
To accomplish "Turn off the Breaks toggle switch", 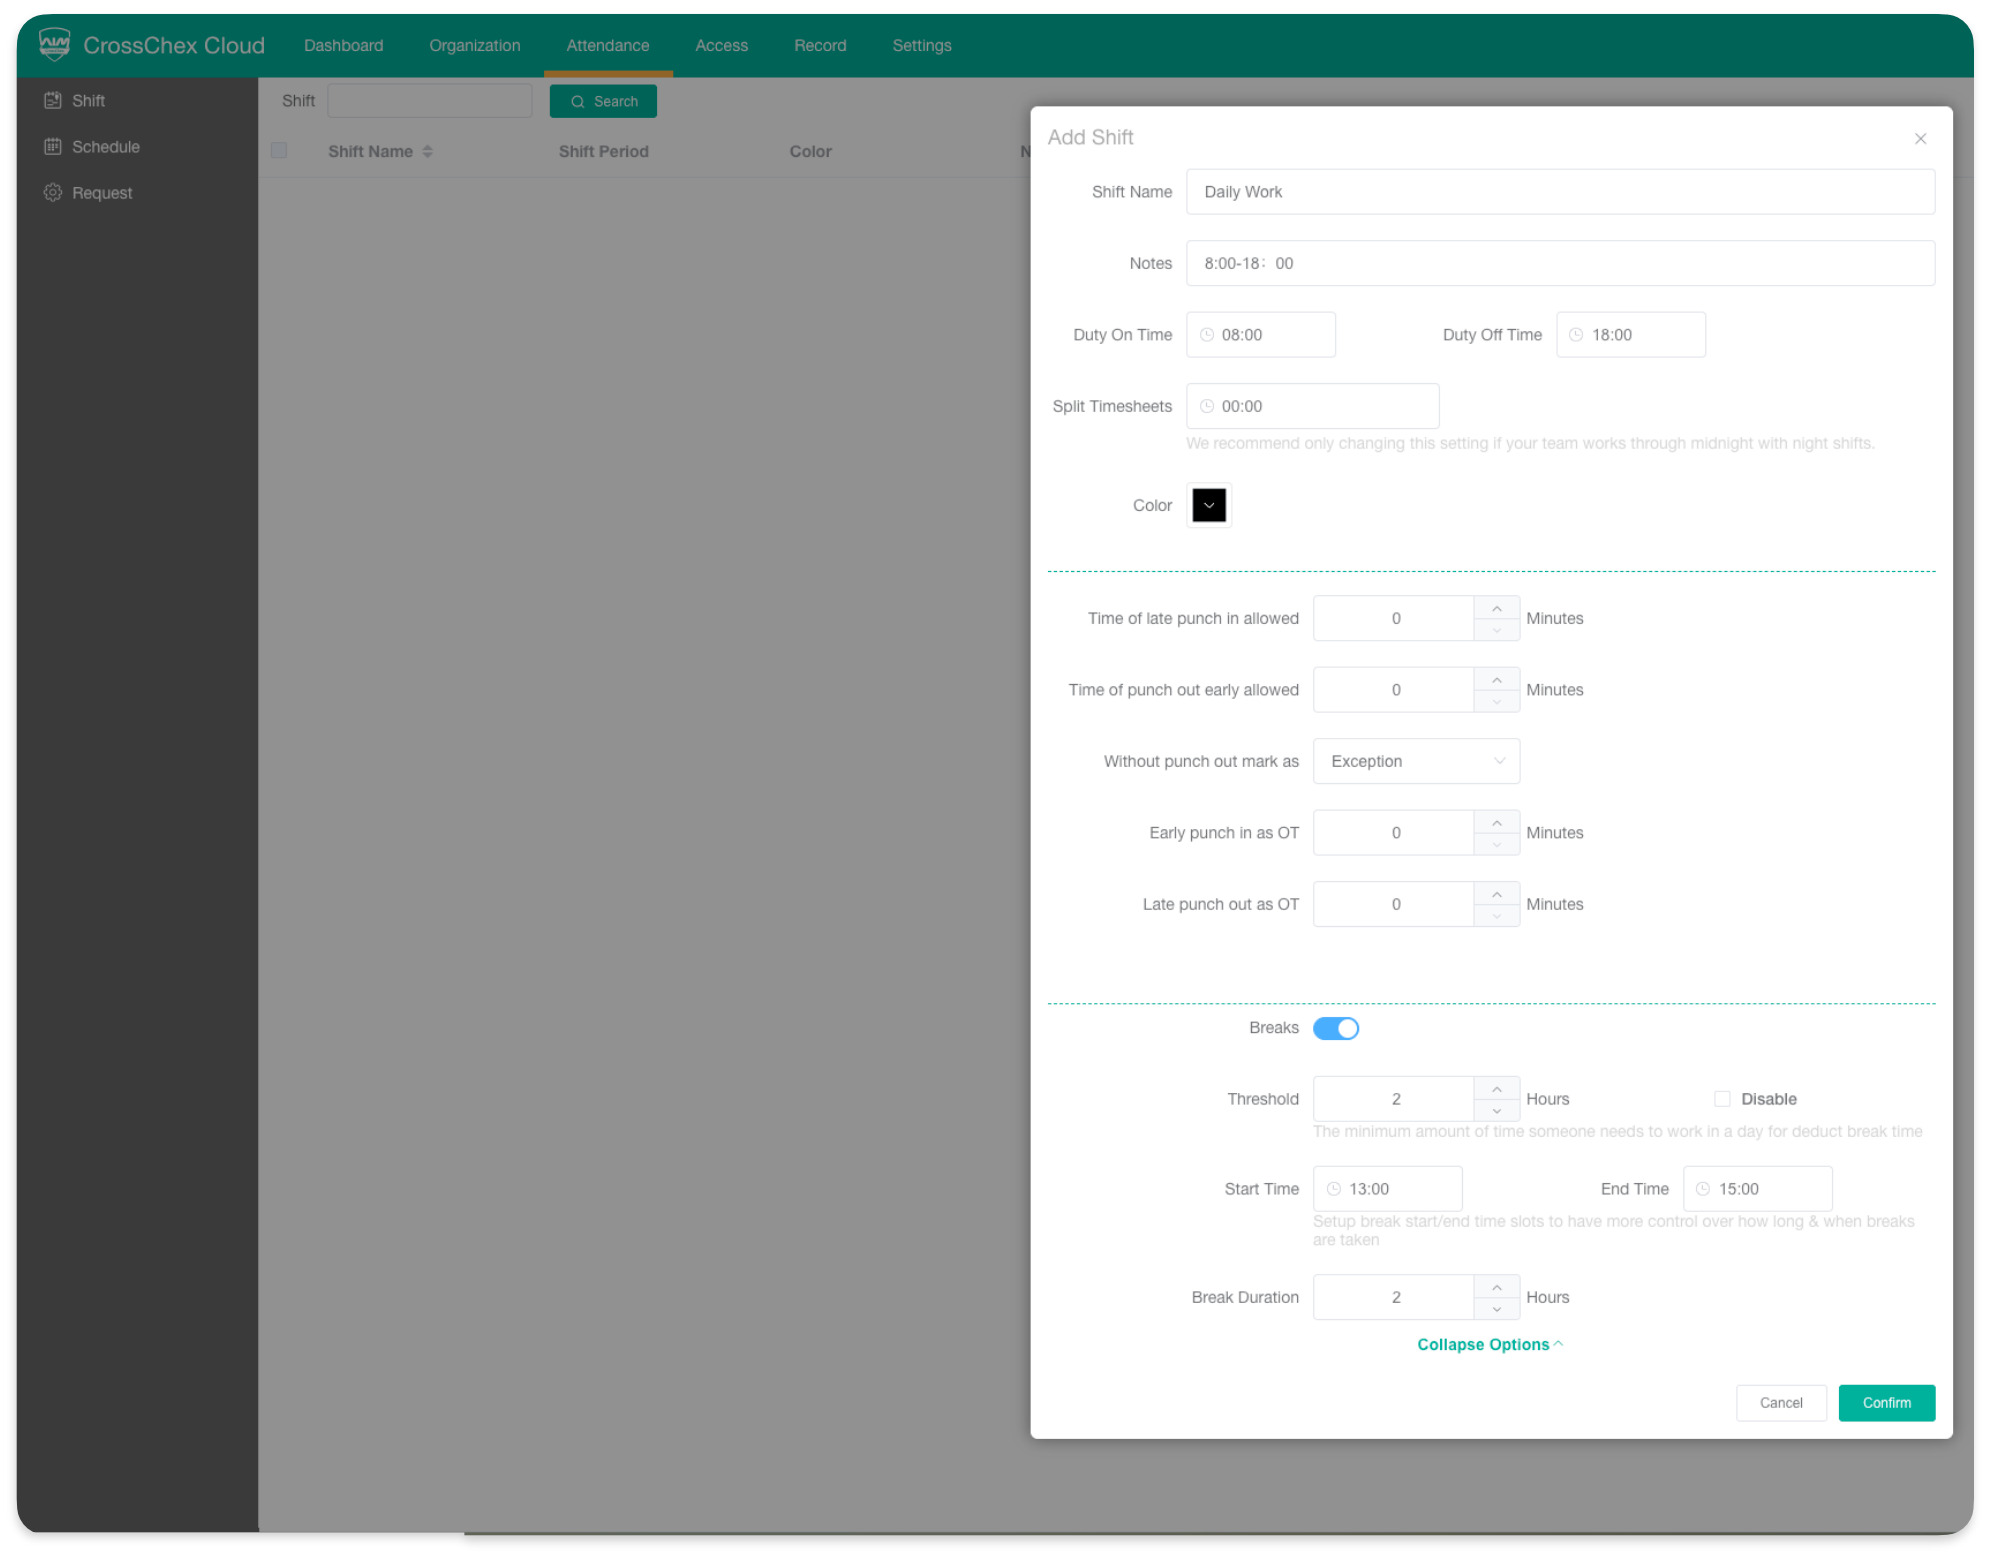I will 1335,1028.
